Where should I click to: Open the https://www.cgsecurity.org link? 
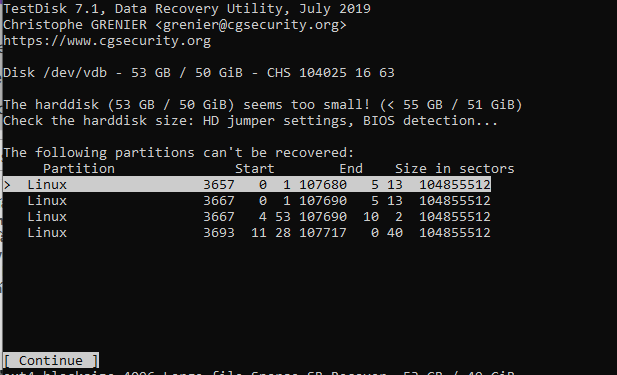[107, 41]
